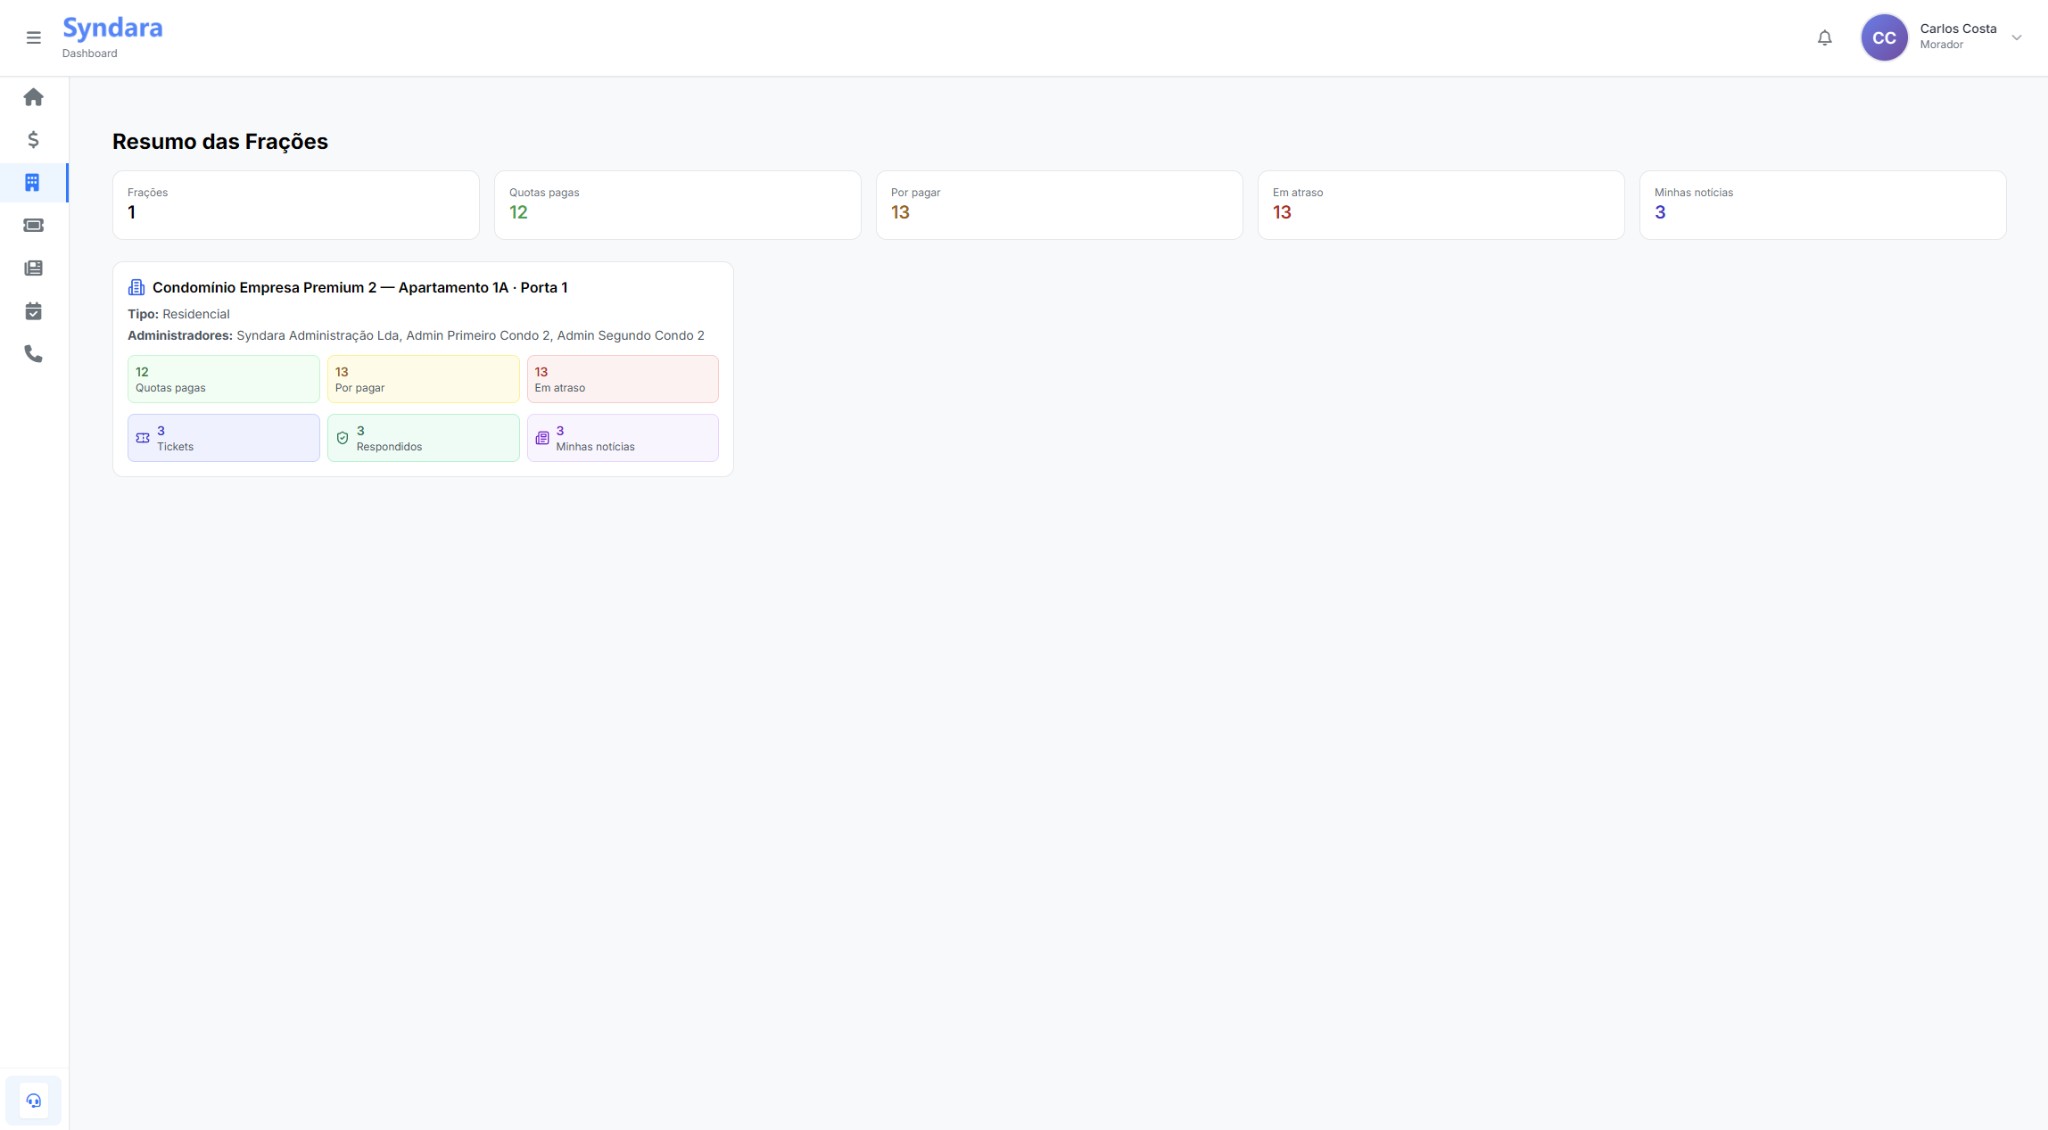Screen dimensions: 2048x1130
Task: Select the Em atraso summary card
Action: (1440, 205)
